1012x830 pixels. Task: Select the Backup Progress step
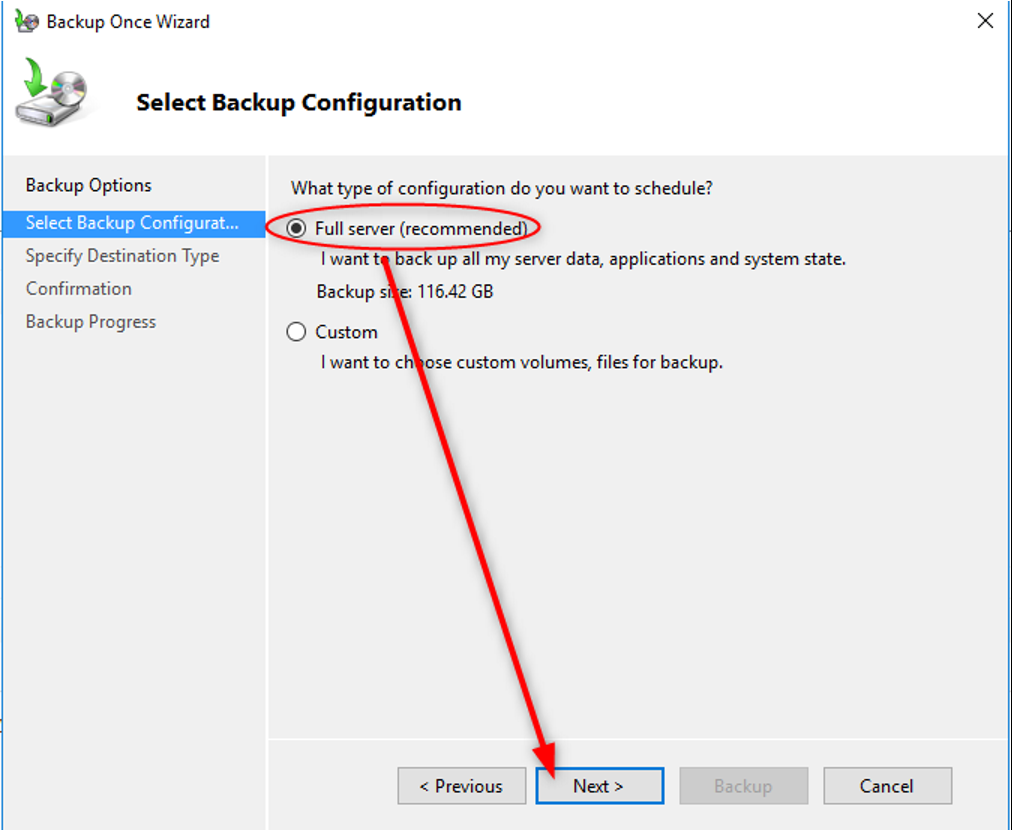point(91,322)
